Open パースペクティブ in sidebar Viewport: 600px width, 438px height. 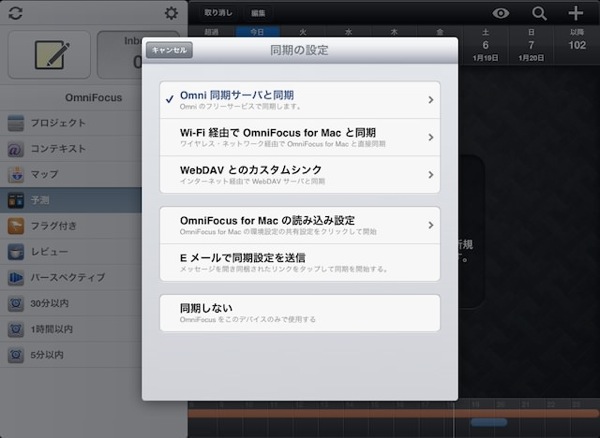(x=71, y=278)
